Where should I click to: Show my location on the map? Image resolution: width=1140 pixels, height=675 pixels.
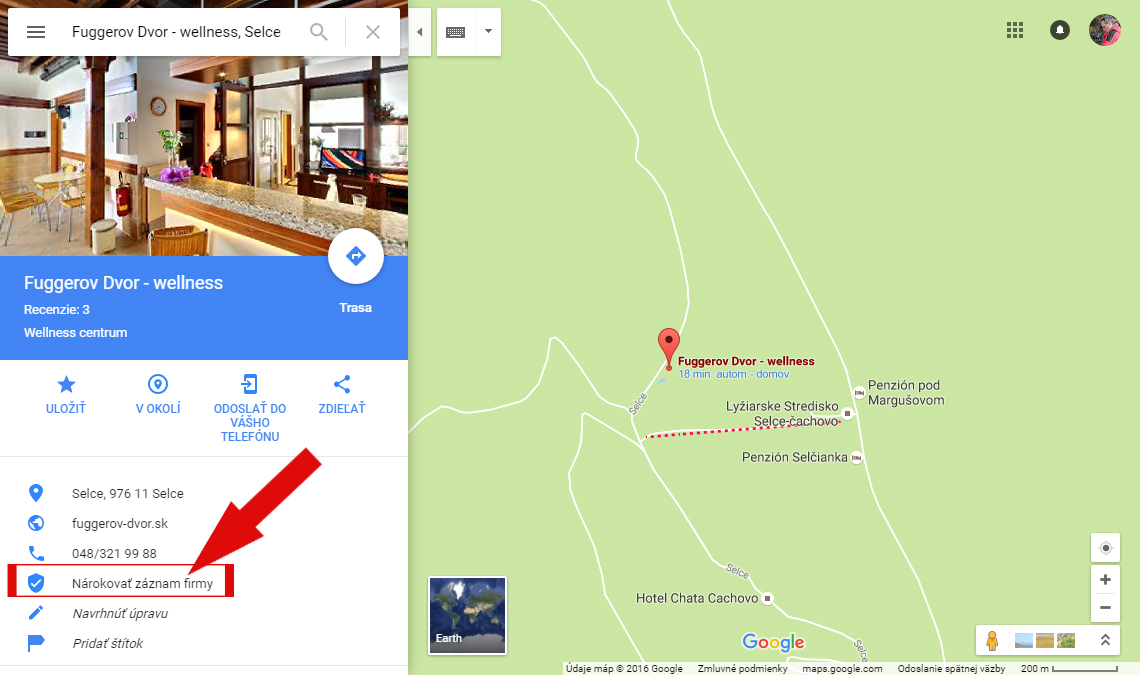1105,548
